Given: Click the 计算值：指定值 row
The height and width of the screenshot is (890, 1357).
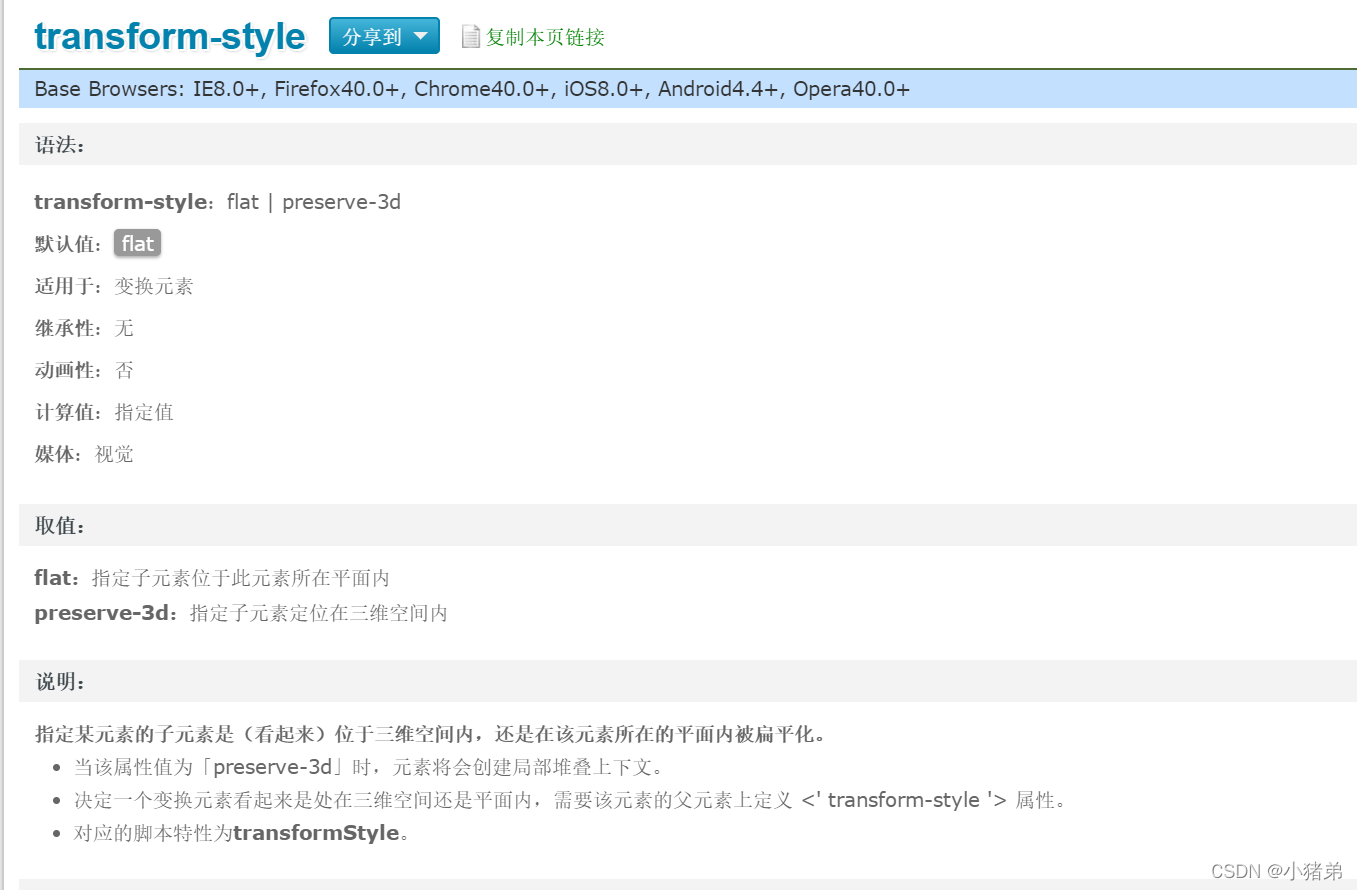Looking at the screenshot, I should point(104,412).
